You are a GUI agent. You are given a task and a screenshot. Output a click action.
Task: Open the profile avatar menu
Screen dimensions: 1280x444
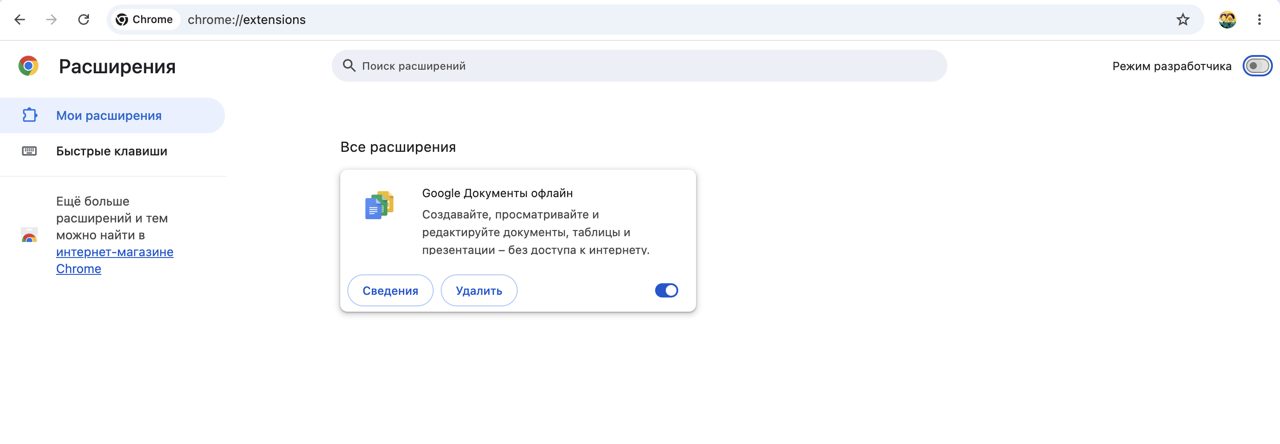1227,19
